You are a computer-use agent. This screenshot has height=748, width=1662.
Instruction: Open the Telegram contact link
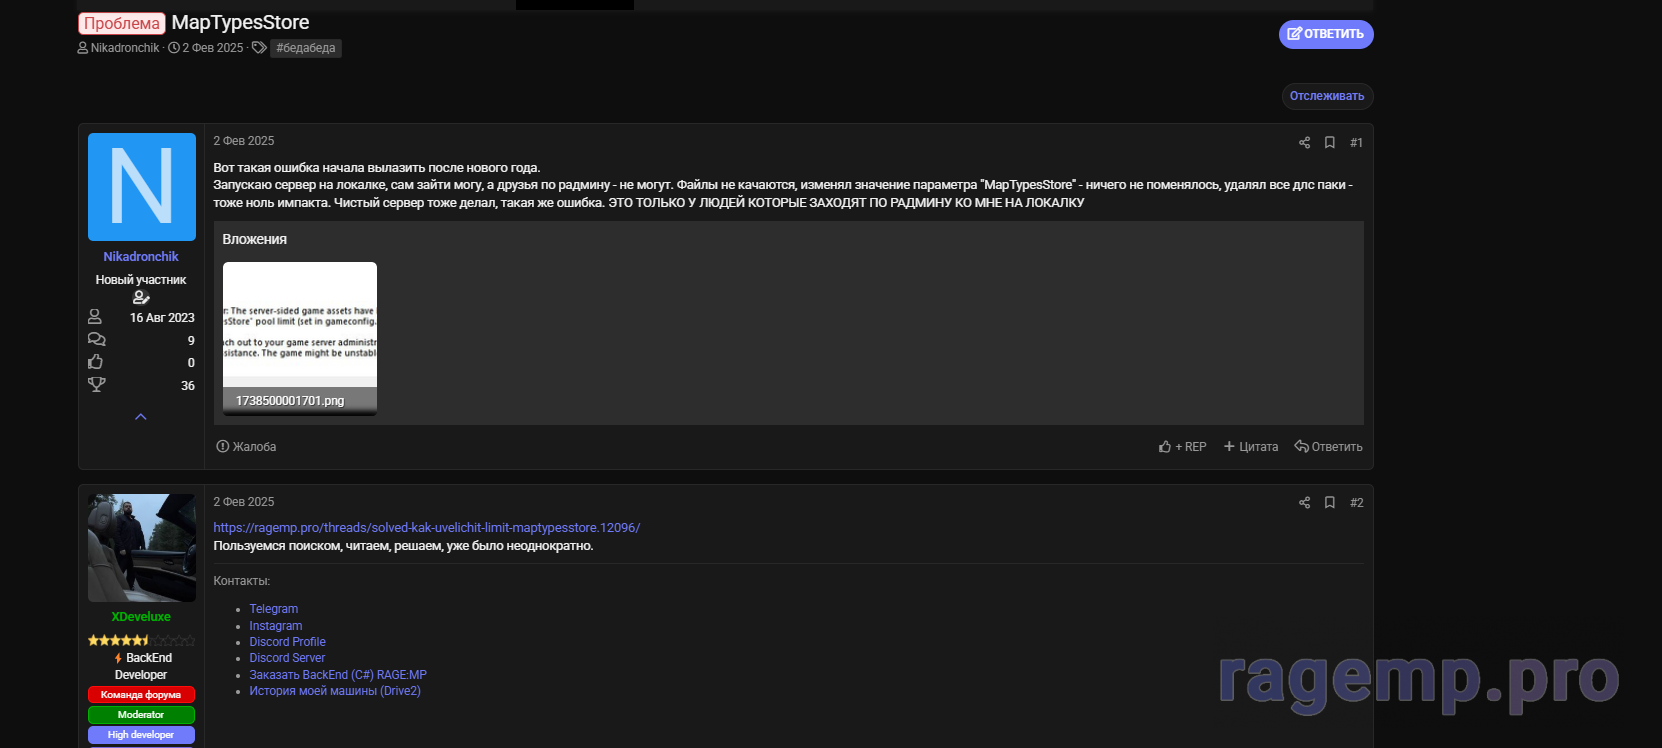tap(274, 609)
